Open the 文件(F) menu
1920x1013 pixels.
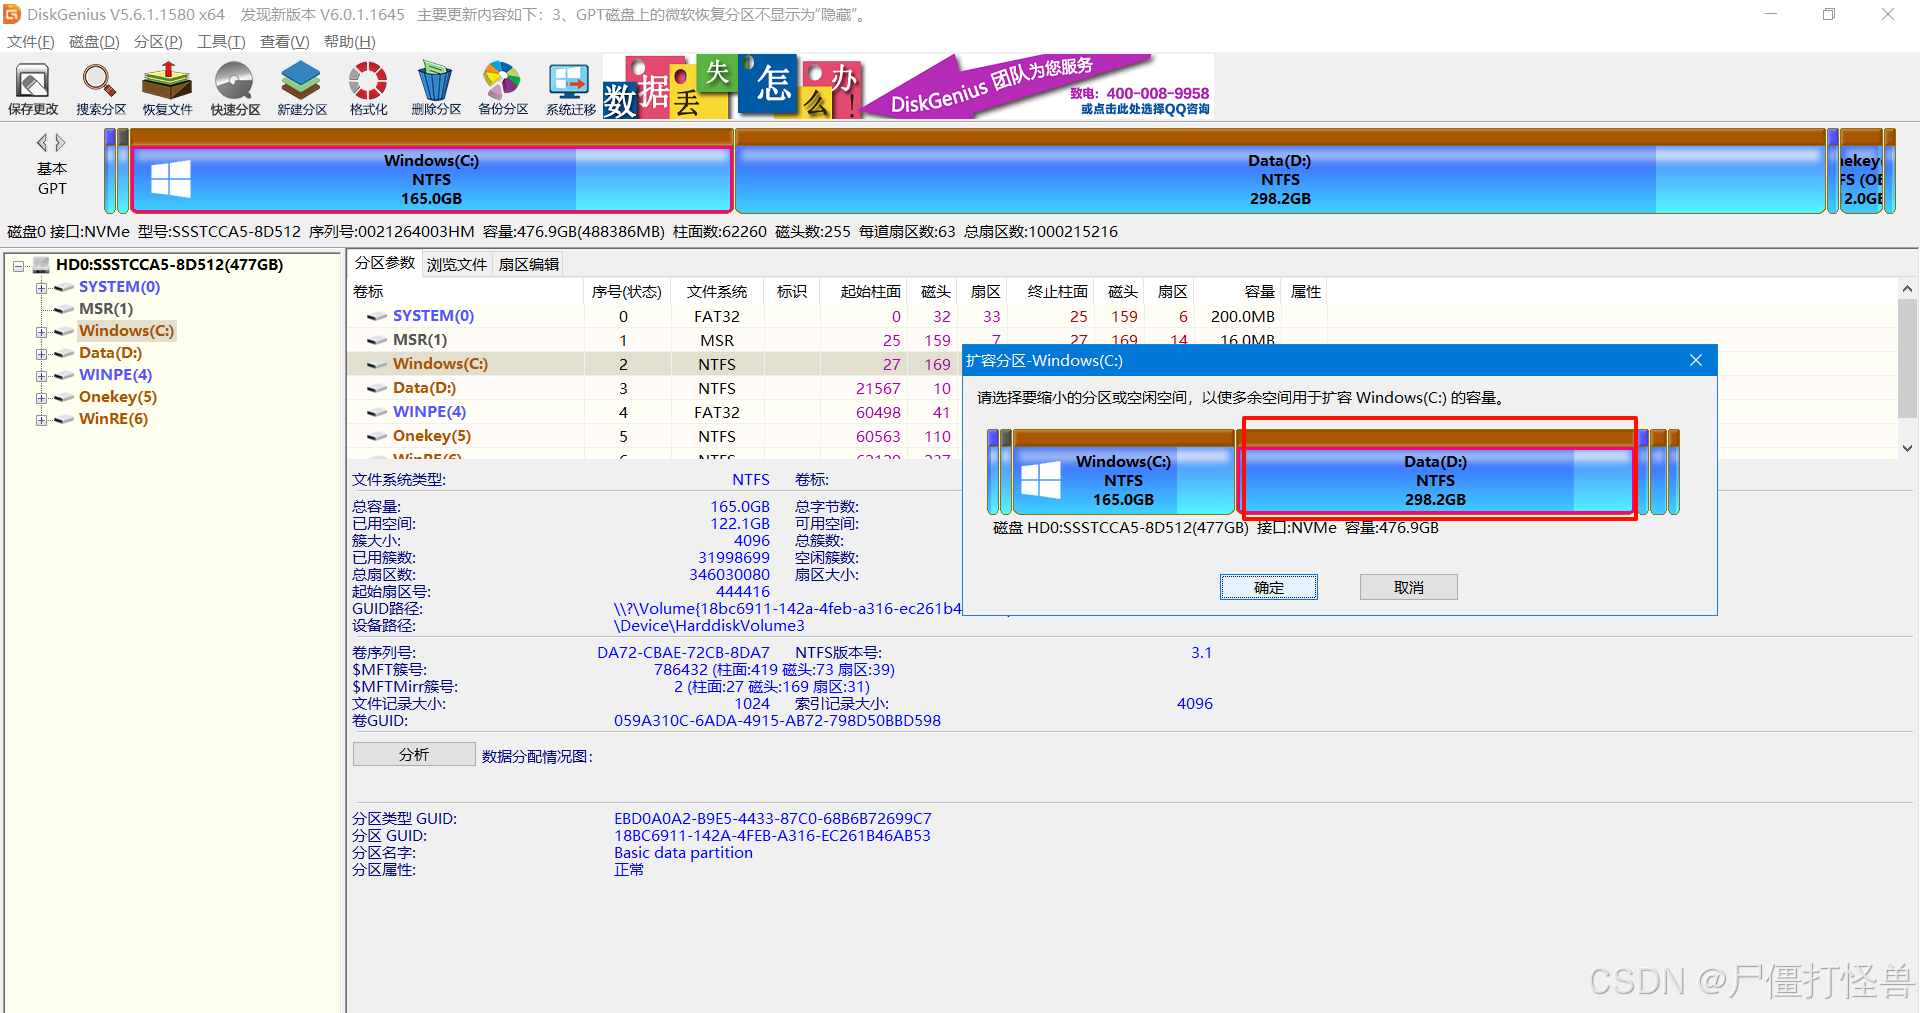[x=31, y=42]
